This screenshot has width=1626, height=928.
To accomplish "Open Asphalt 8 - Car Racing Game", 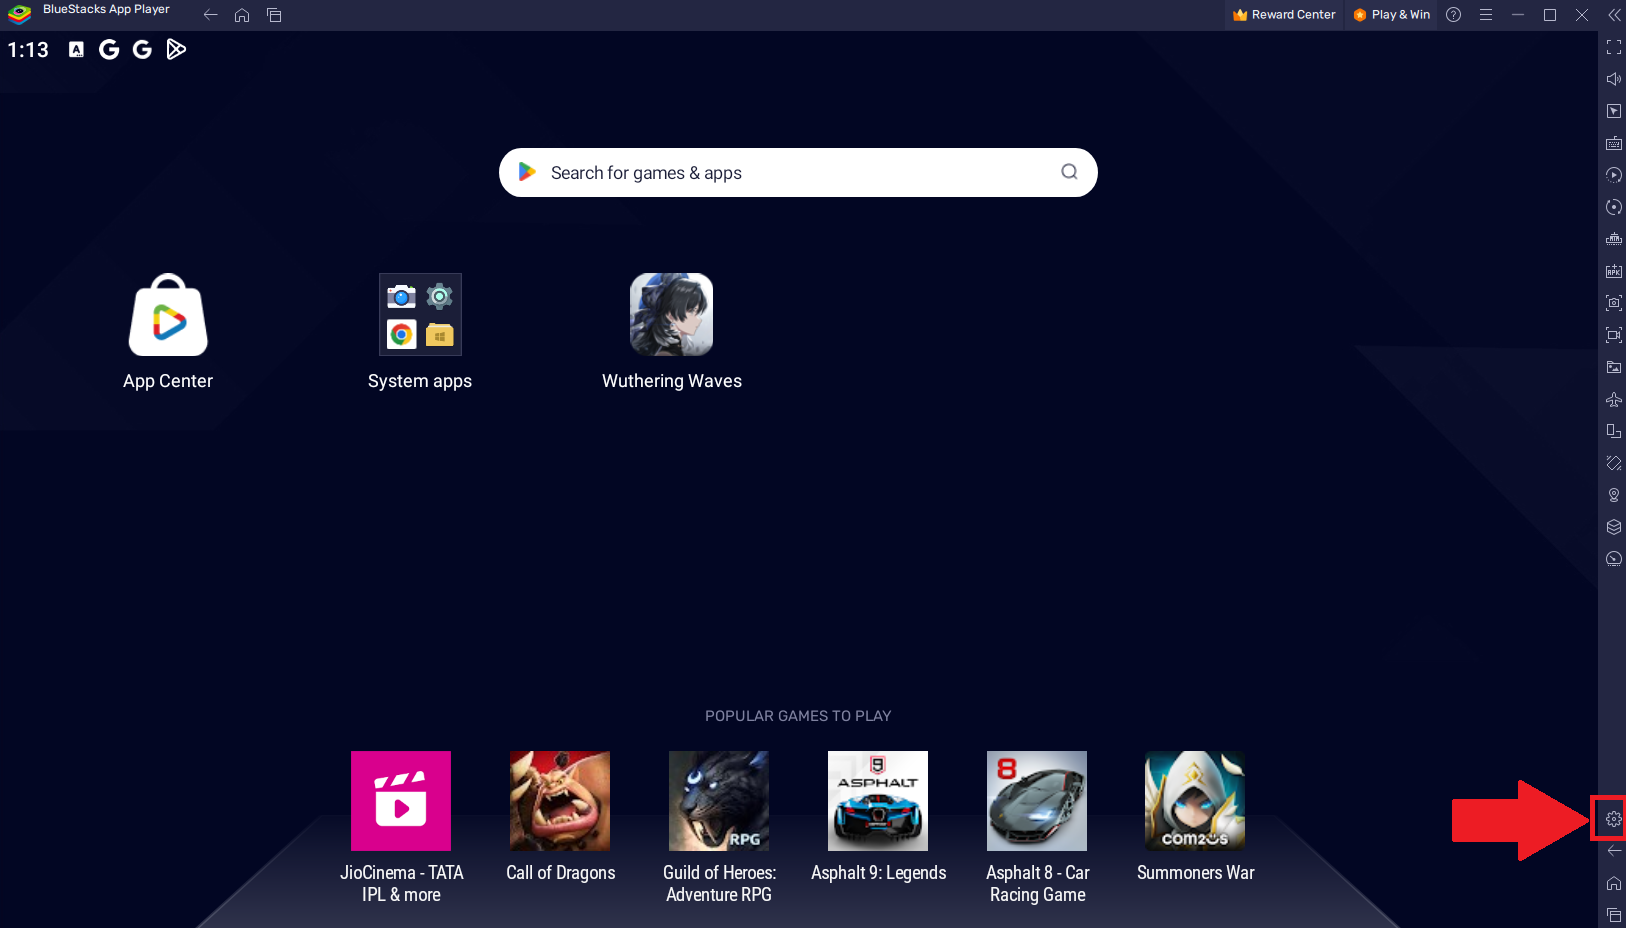I will point(1037,801).
